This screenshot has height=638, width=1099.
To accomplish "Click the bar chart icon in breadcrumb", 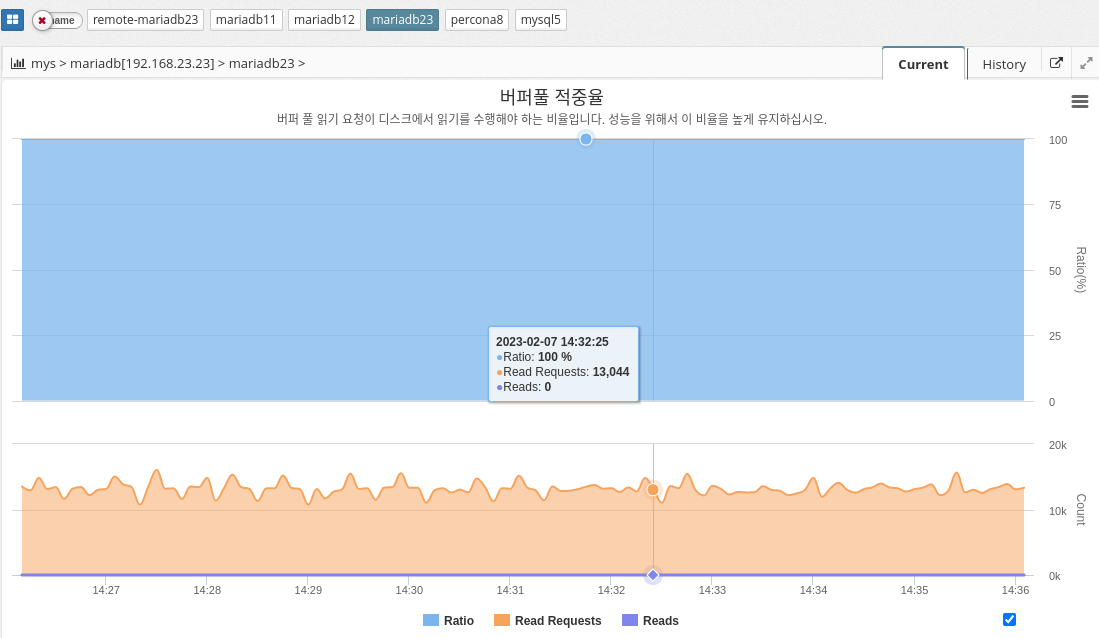I will (18, 63).
